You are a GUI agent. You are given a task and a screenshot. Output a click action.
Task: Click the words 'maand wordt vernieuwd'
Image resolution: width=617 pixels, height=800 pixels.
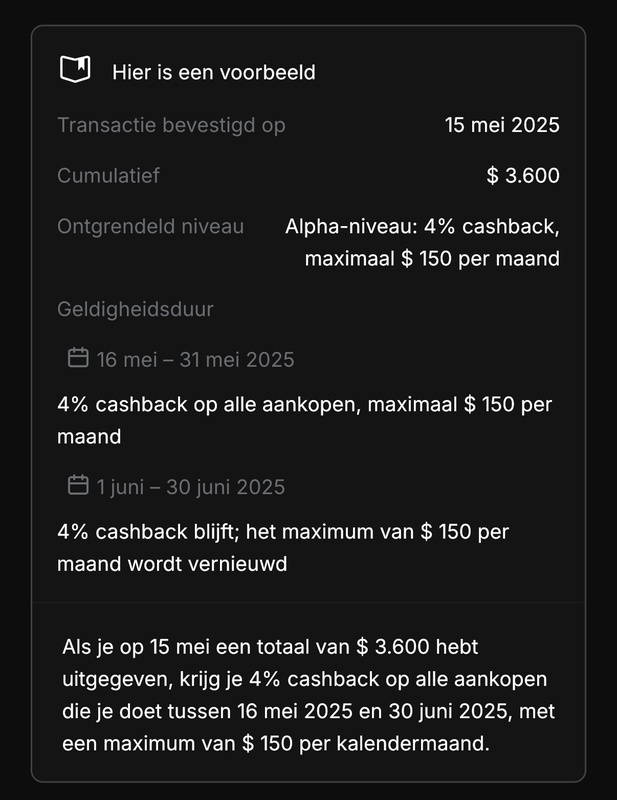pos(172,564)
